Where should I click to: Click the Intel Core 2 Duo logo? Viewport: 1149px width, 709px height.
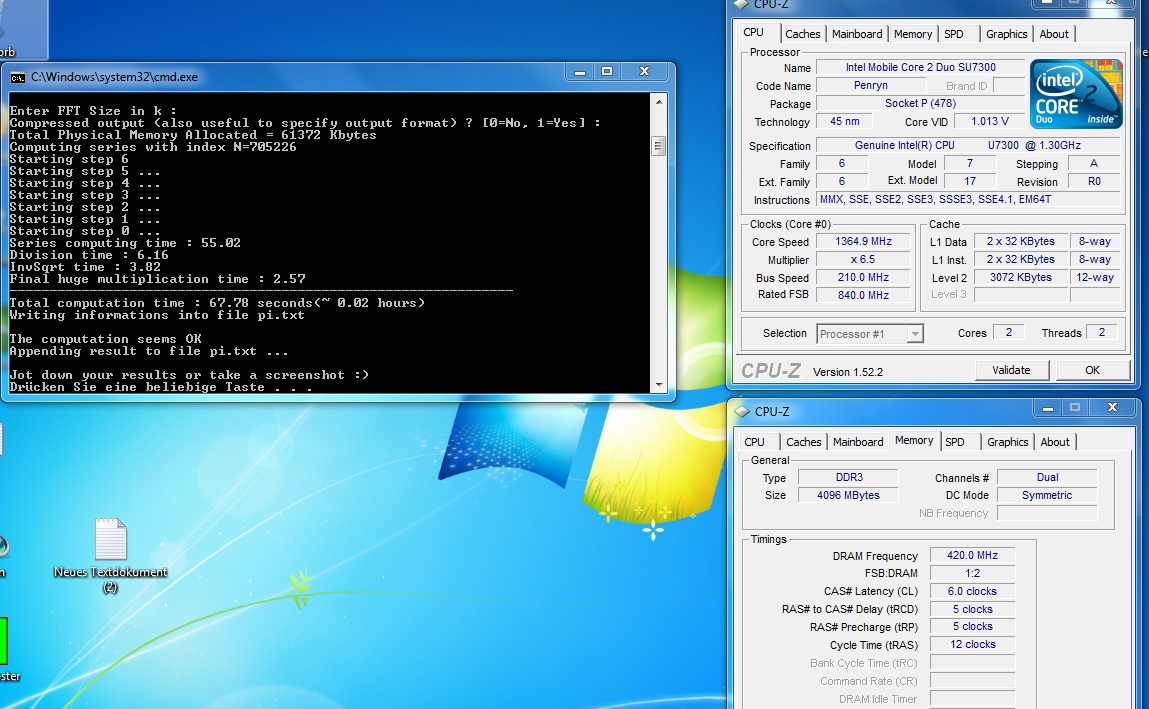click(1076, 94)
